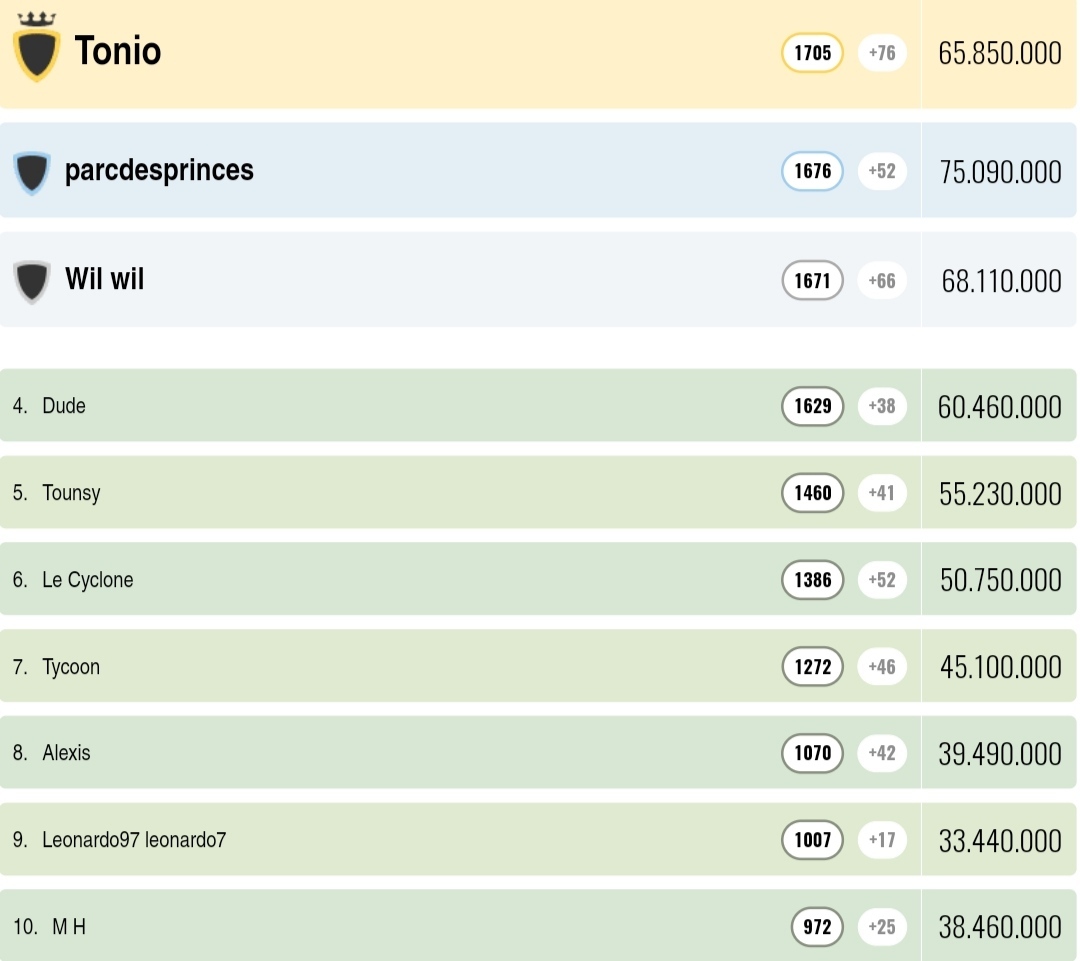Select the Tycoon row name
Viewport: 1080px width, 961px height.
pyautogui.click(x=71, y=667)
